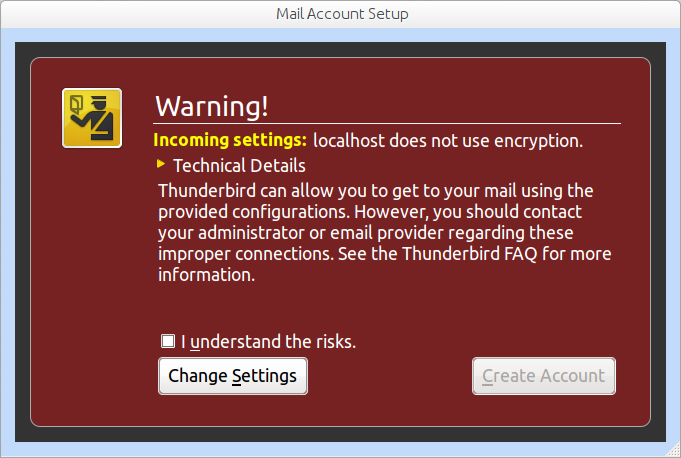
Task: Click the word 'information.' ending the paragraph
Action: [206, 275]
